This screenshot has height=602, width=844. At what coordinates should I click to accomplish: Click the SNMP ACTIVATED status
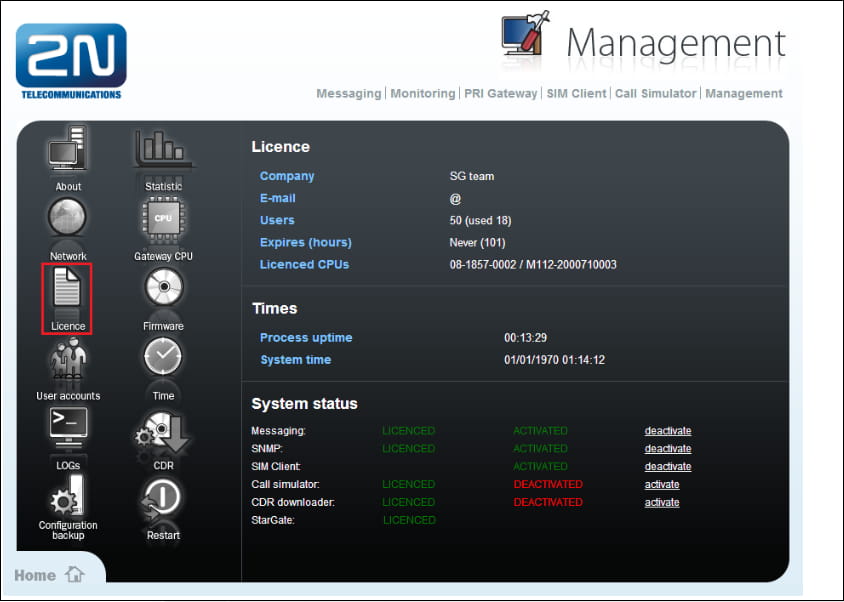click(540, 449)
